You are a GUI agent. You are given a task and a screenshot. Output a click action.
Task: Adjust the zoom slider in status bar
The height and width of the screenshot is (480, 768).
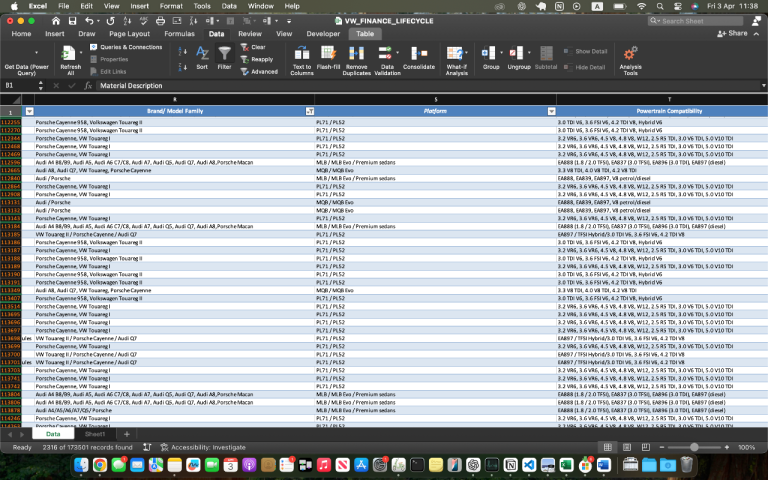pos(695,447)
